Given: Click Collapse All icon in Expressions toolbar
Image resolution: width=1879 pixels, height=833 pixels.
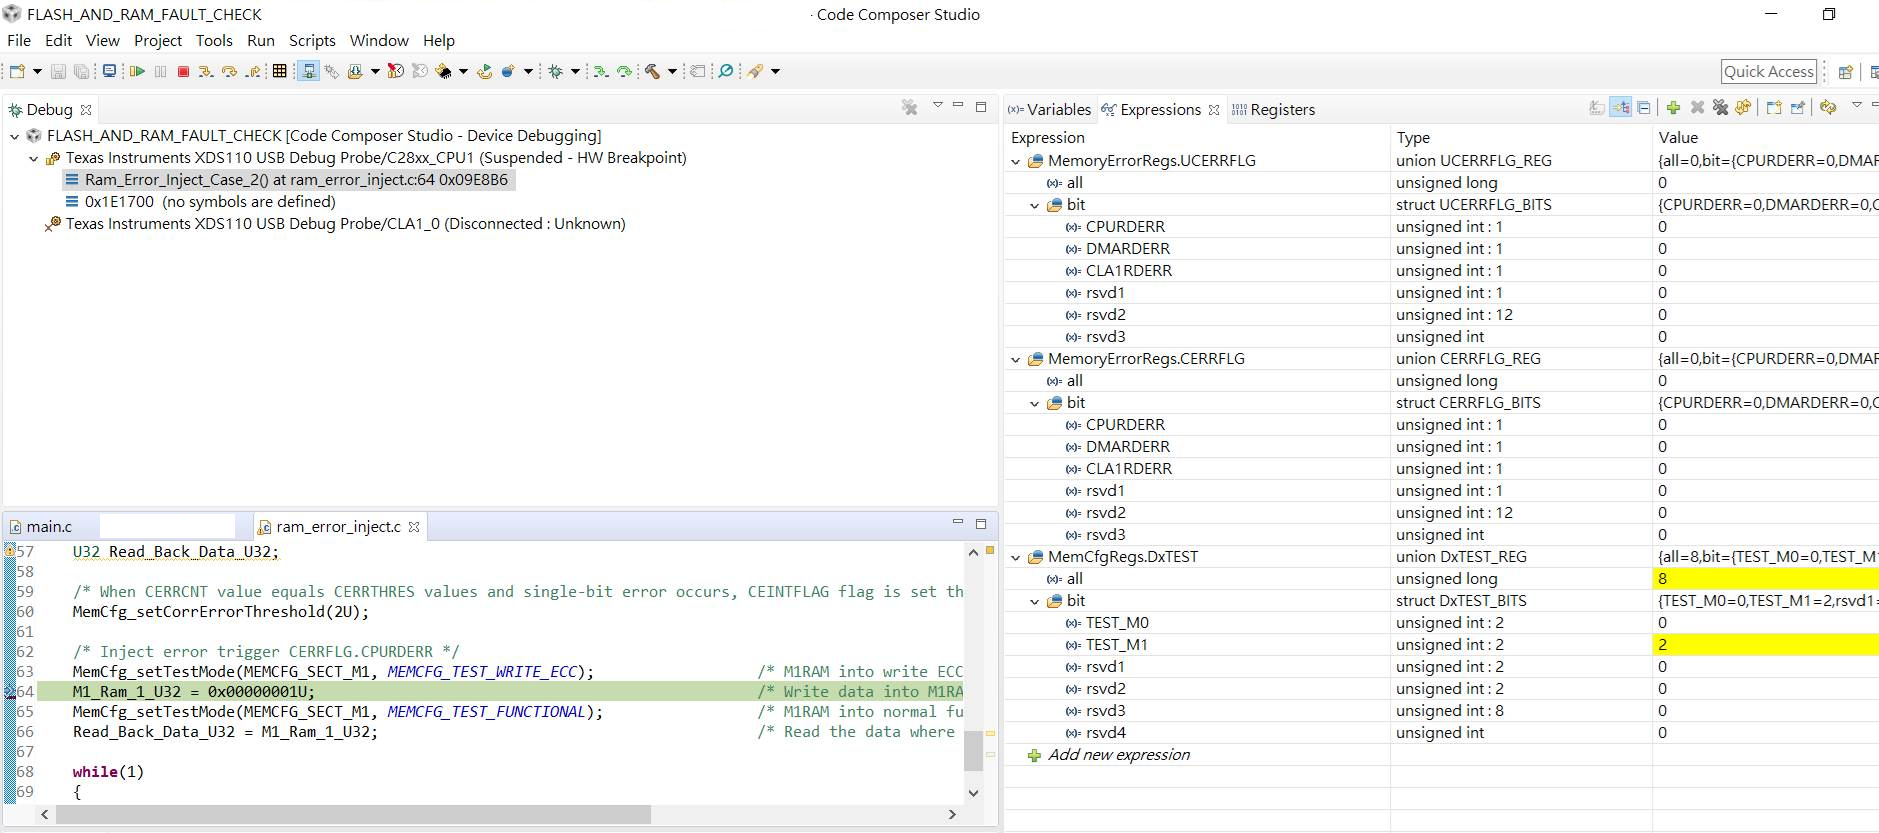Looking at the screenshot, I should coord(1644,108).
